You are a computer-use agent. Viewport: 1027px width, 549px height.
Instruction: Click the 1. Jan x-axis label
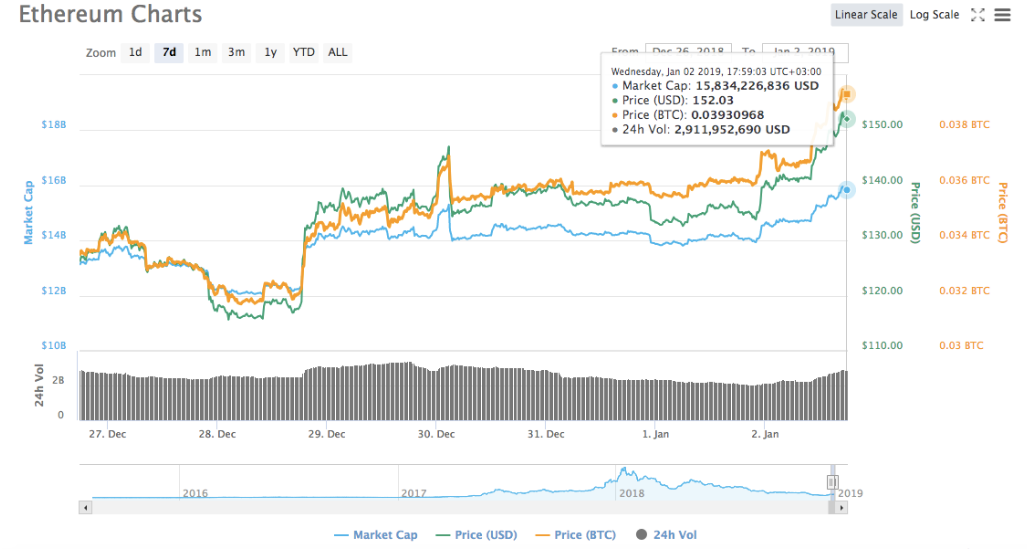click(x=656, y=434)
